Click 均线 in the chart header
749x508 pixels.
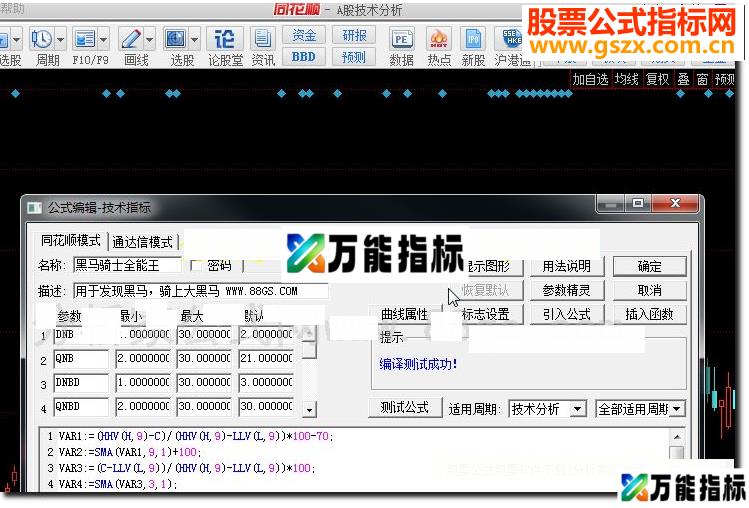627,79
